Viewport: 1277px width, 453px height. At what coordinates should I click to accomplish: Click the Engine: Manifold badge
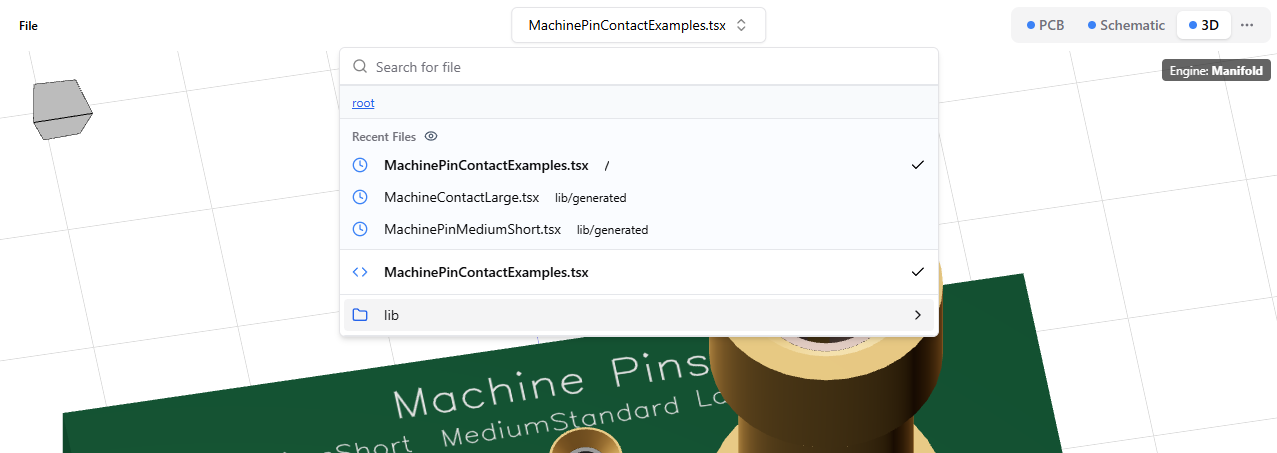click(1216, 71)
